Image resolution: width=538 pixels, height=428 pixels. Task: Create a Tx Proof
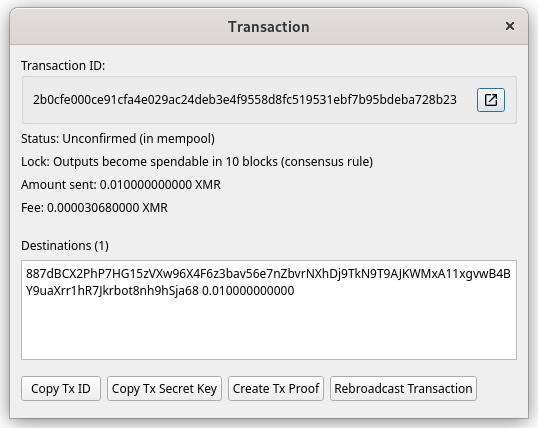276,389
